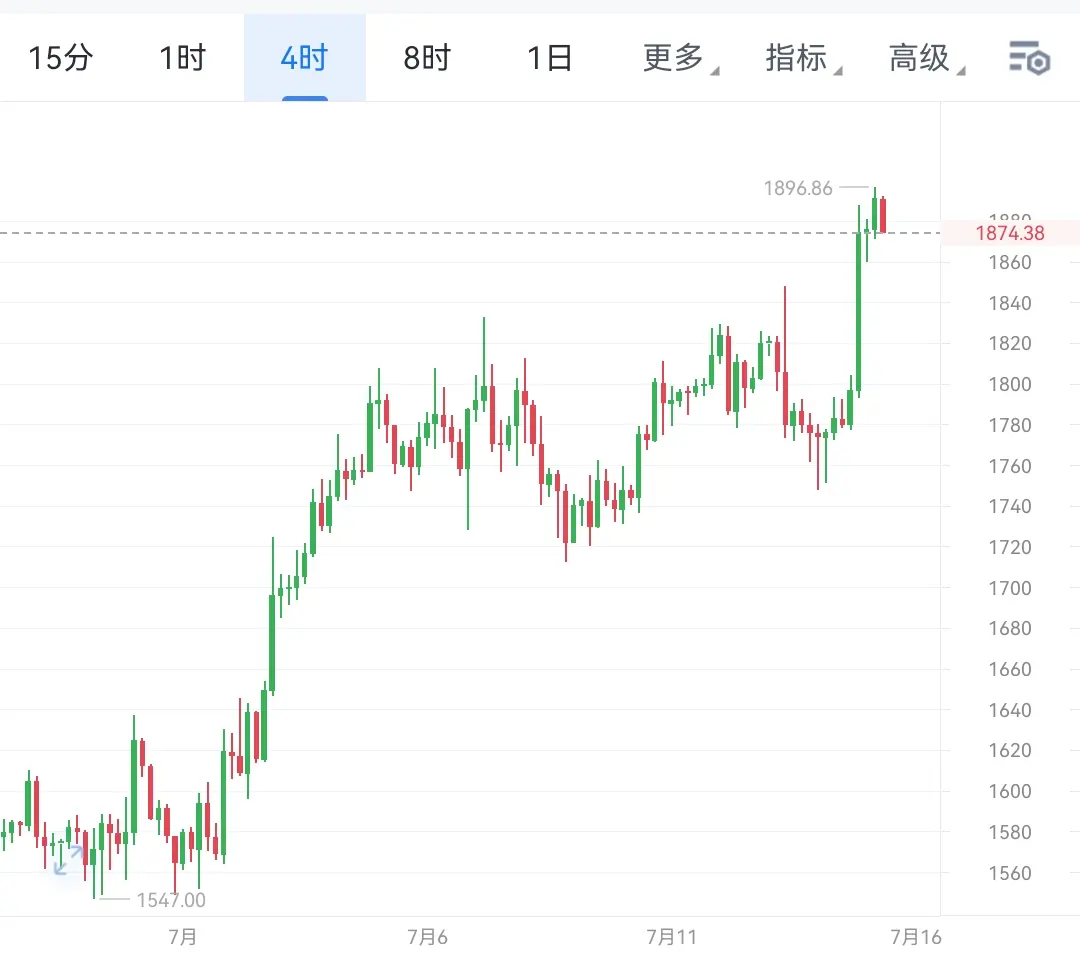Click the current price label 1874.38
The image size is (1080, 955).
1010,233
